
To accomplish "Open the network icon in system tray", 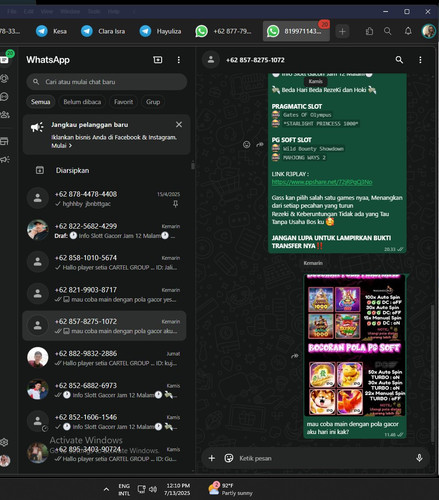I will (x=141, y=489).
